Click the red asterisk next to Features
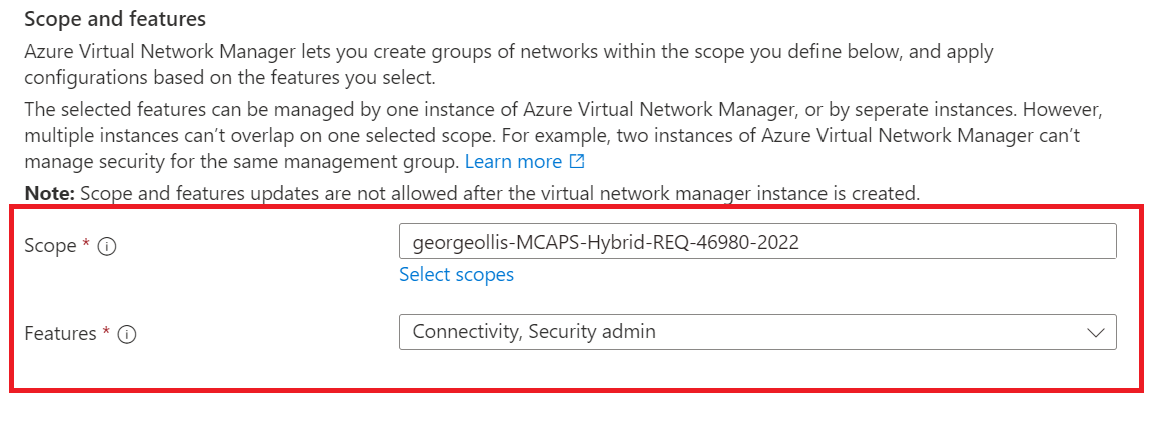 click(x=106, y=333)
